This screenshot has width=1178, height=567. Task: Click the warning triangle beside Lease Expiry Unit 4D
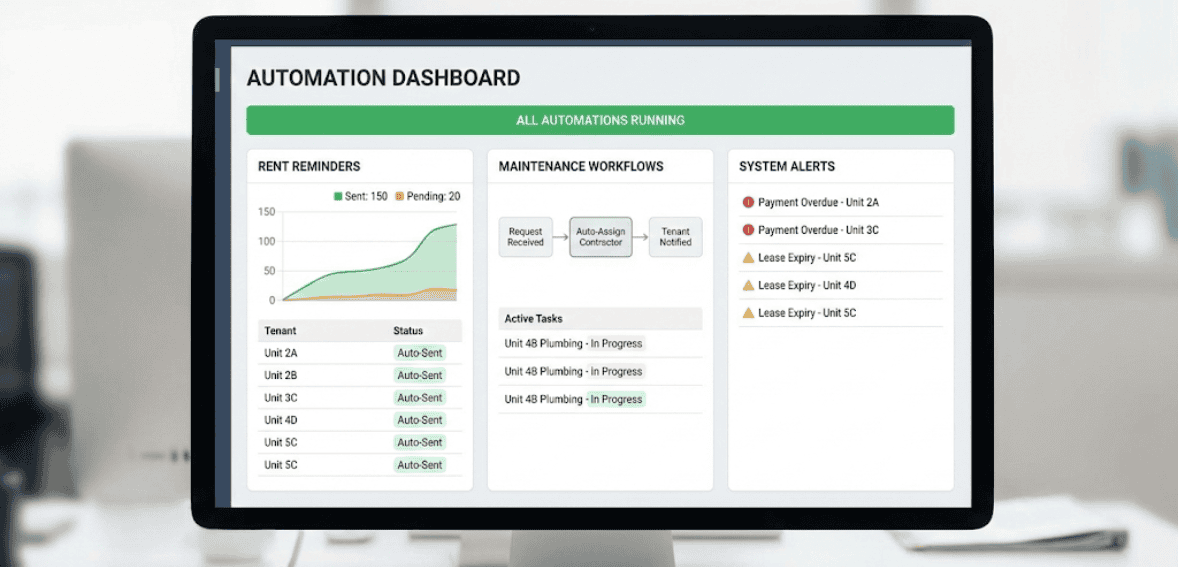pos(748,285)
